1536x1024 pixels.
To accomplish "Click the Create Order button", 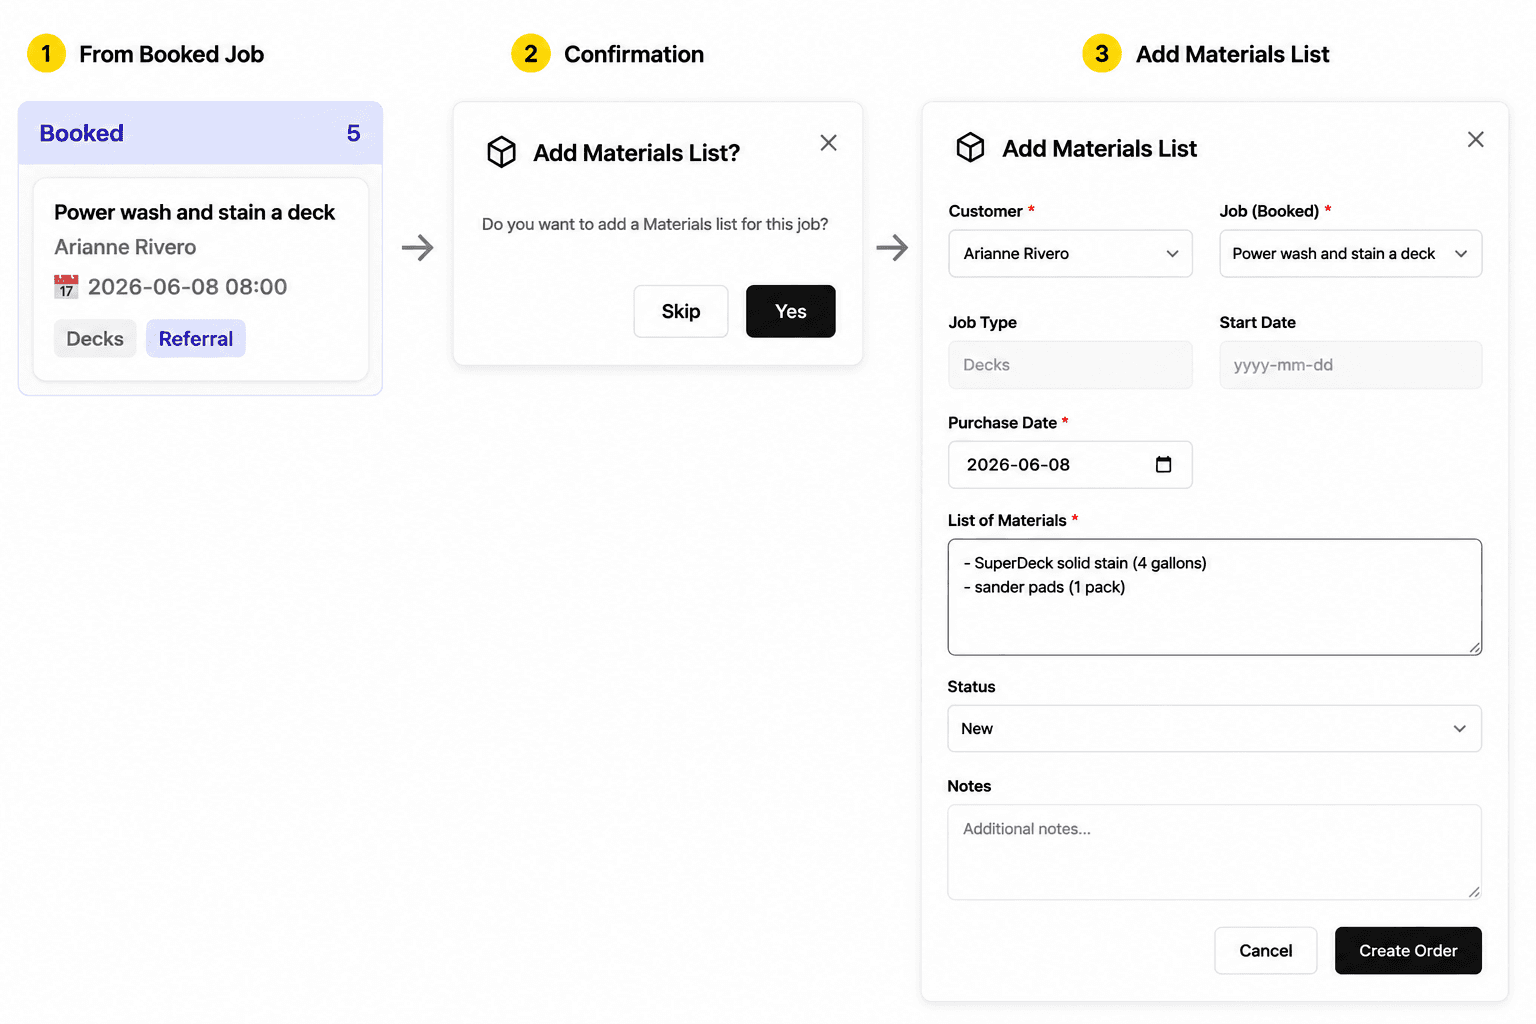I will tap(1408, 951).
